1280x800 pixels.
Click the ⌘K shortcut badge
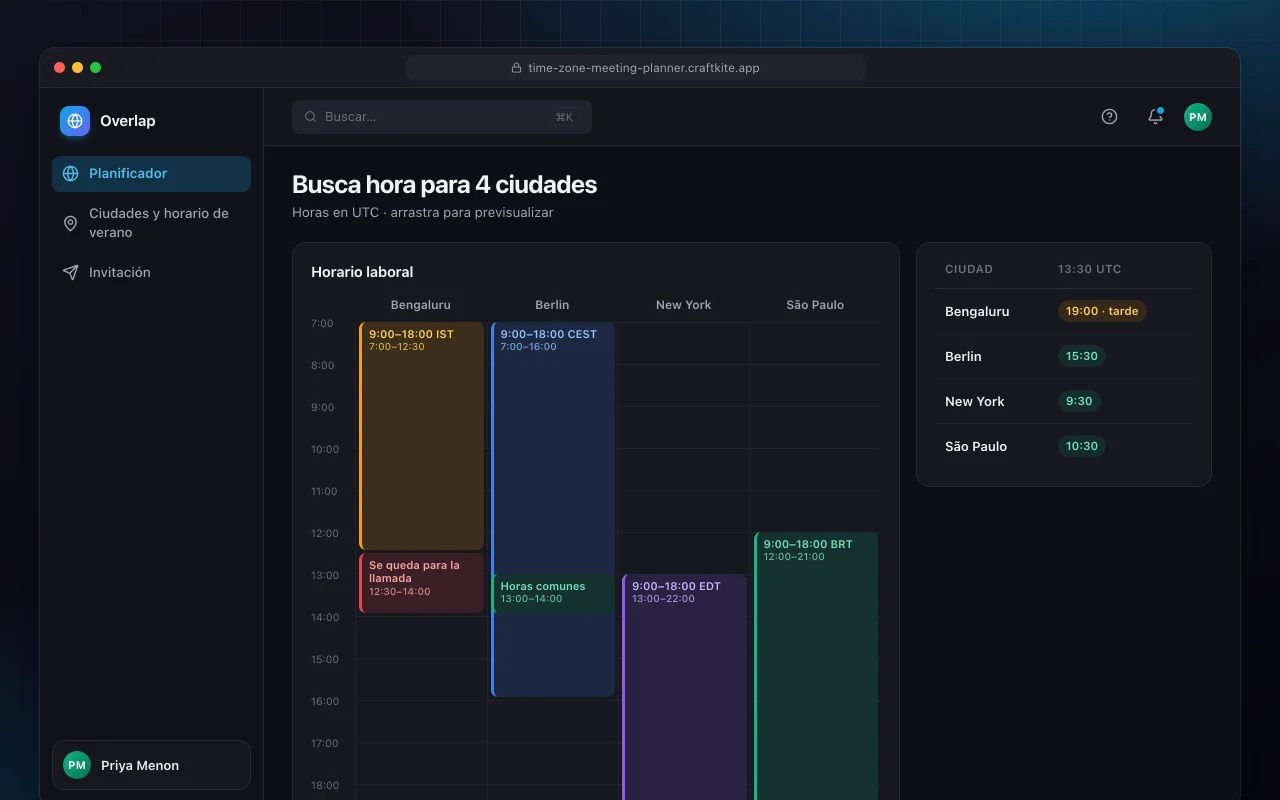[564, 117]
